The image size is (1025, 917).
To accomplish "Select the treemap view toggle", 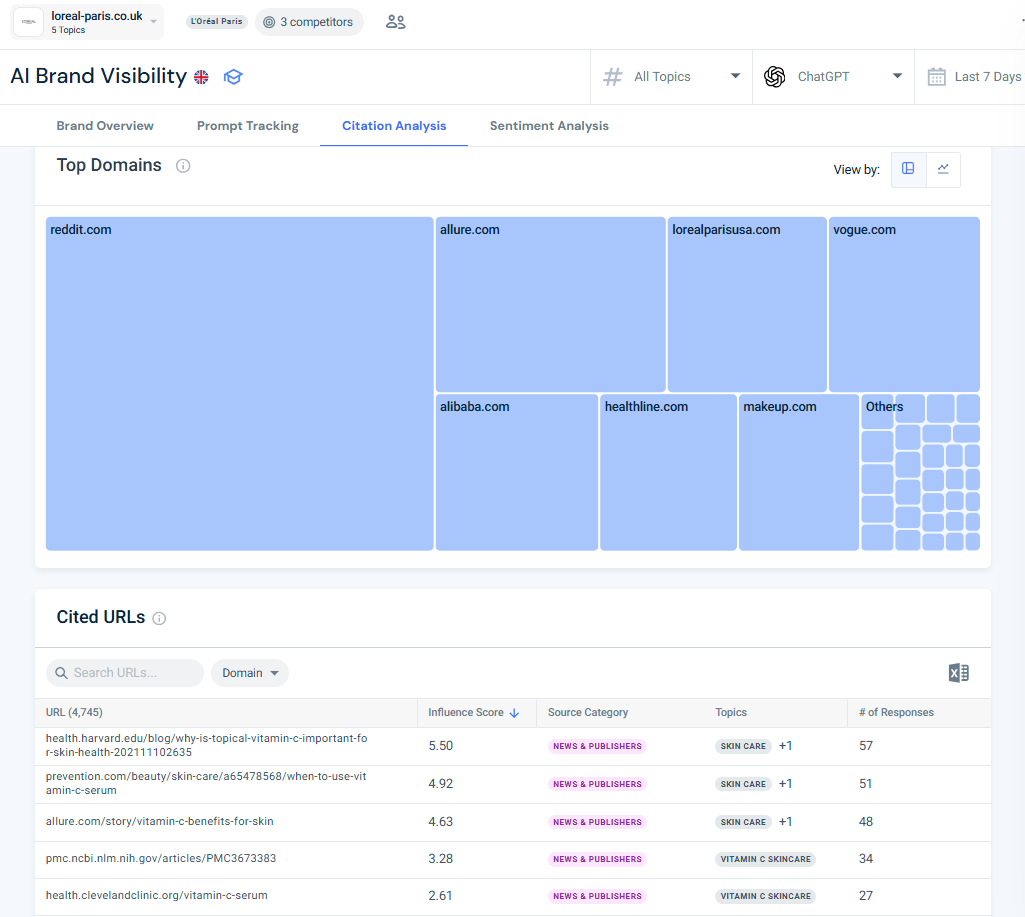I will pos(909,169).
